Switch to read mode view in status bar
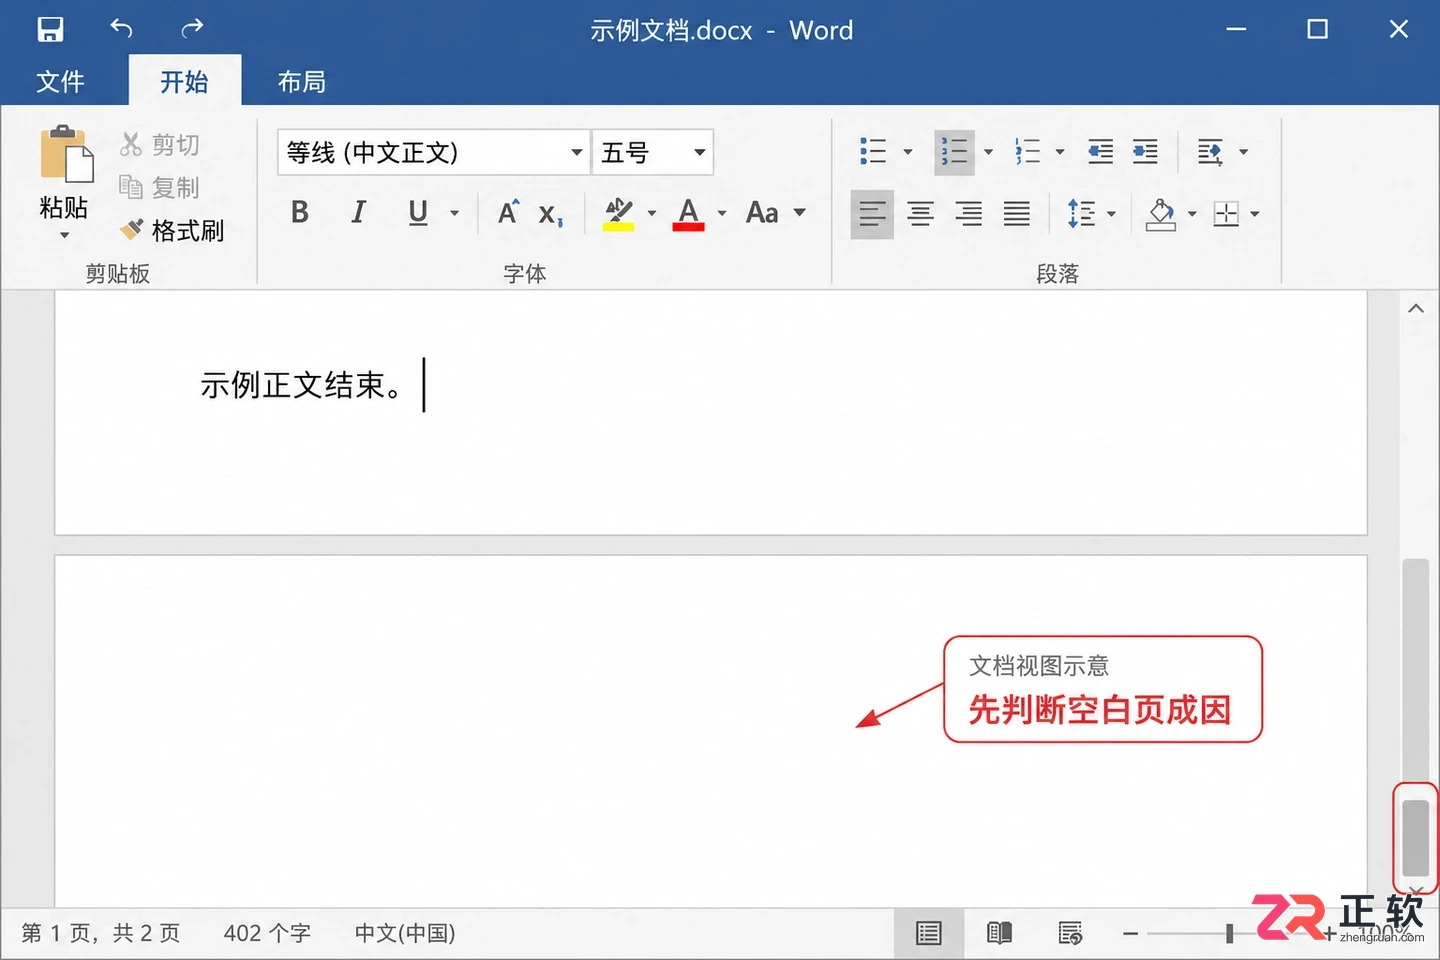Screen dimensions: 1440x960 (999, 934)
